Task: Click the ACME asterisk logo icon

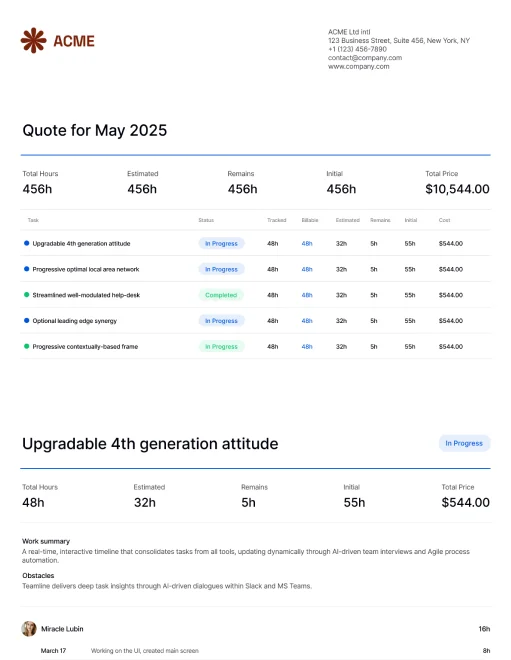Action: click(x=33, y=40)
